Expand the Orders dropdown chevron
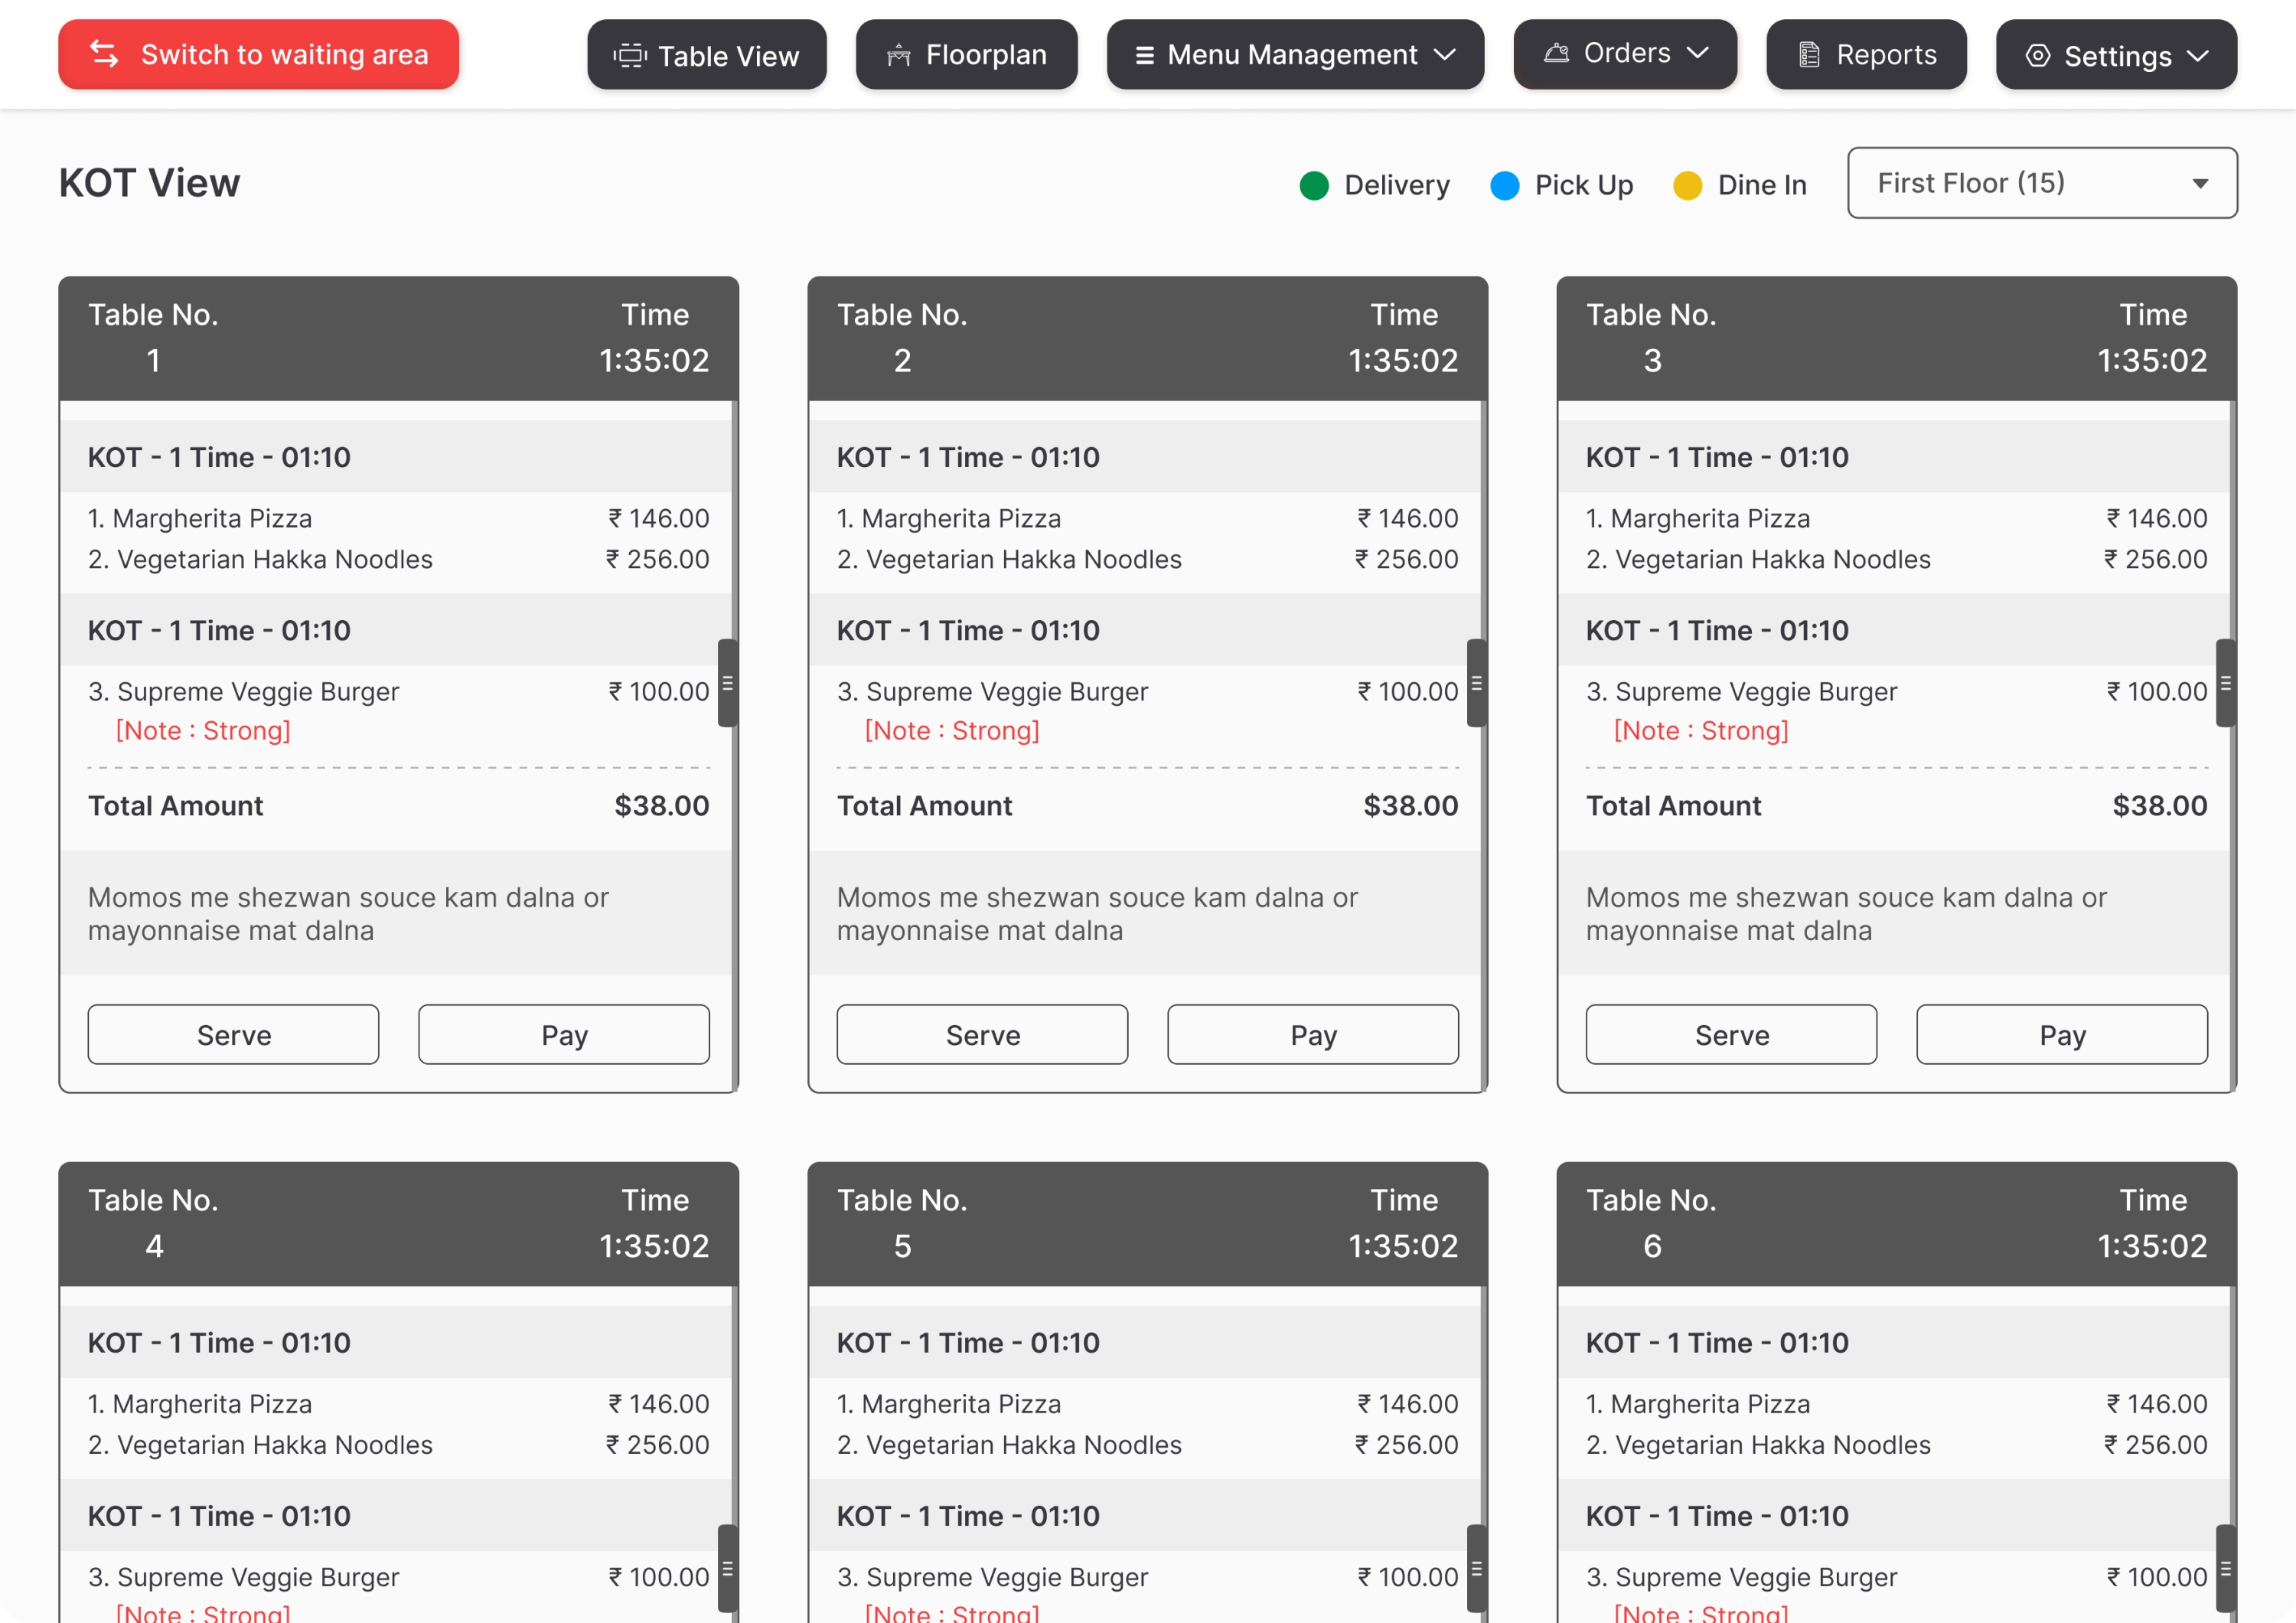2296x1623 pixels. [x=1697, y=52]
